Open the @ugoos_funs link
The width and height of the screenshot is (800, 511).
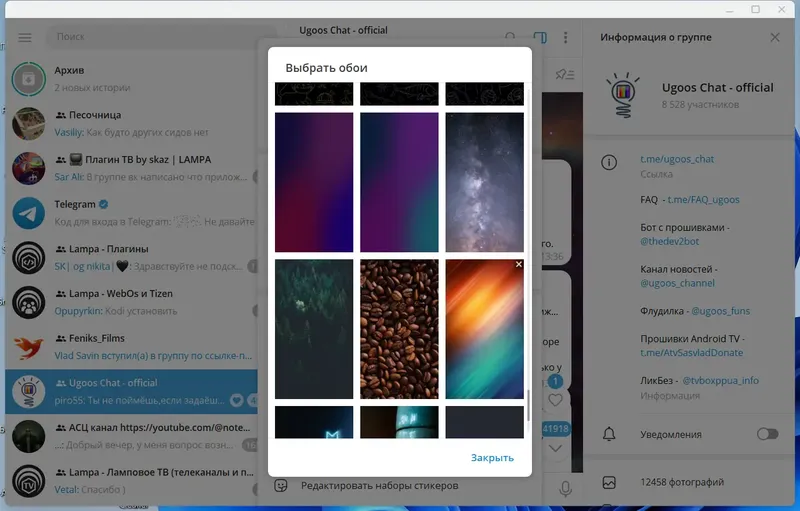[720, 311]
